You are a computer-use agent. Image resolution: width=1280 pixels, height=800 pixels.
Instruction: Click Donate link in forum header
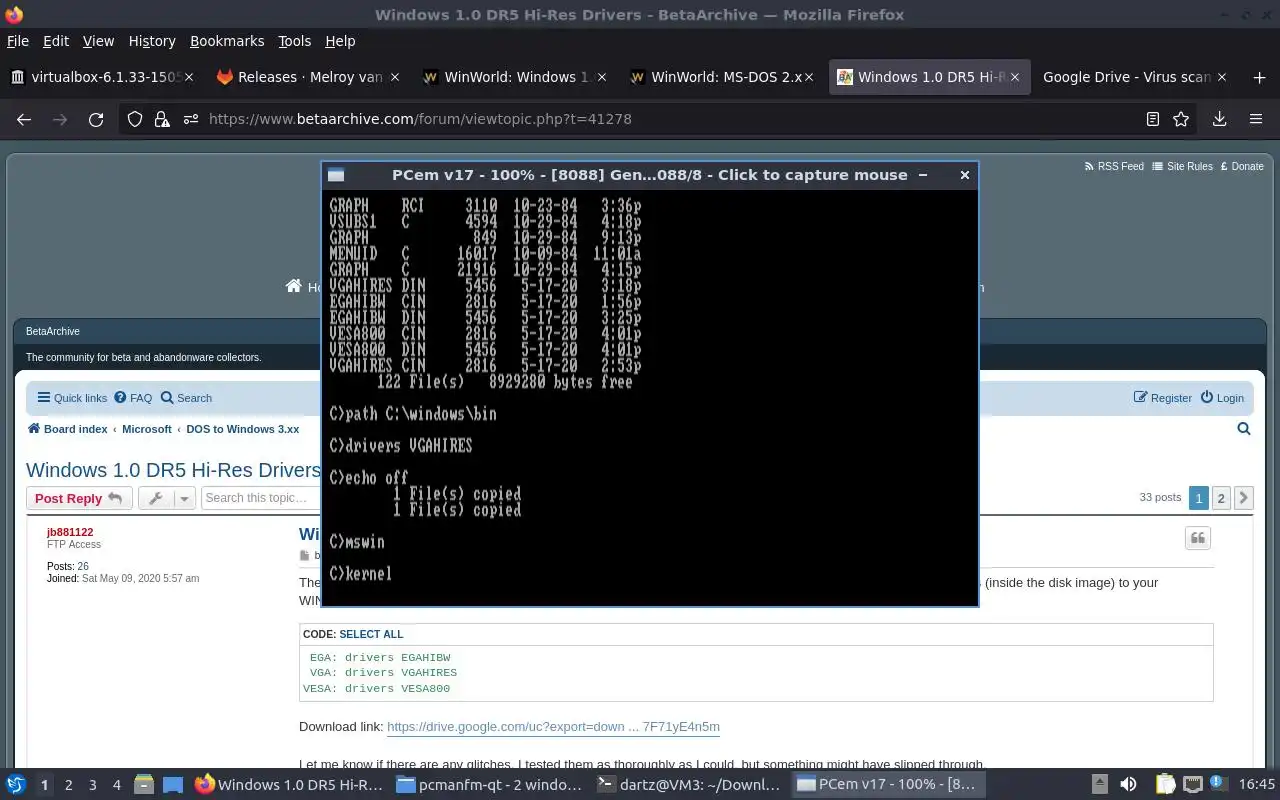tap(1241, 166)
